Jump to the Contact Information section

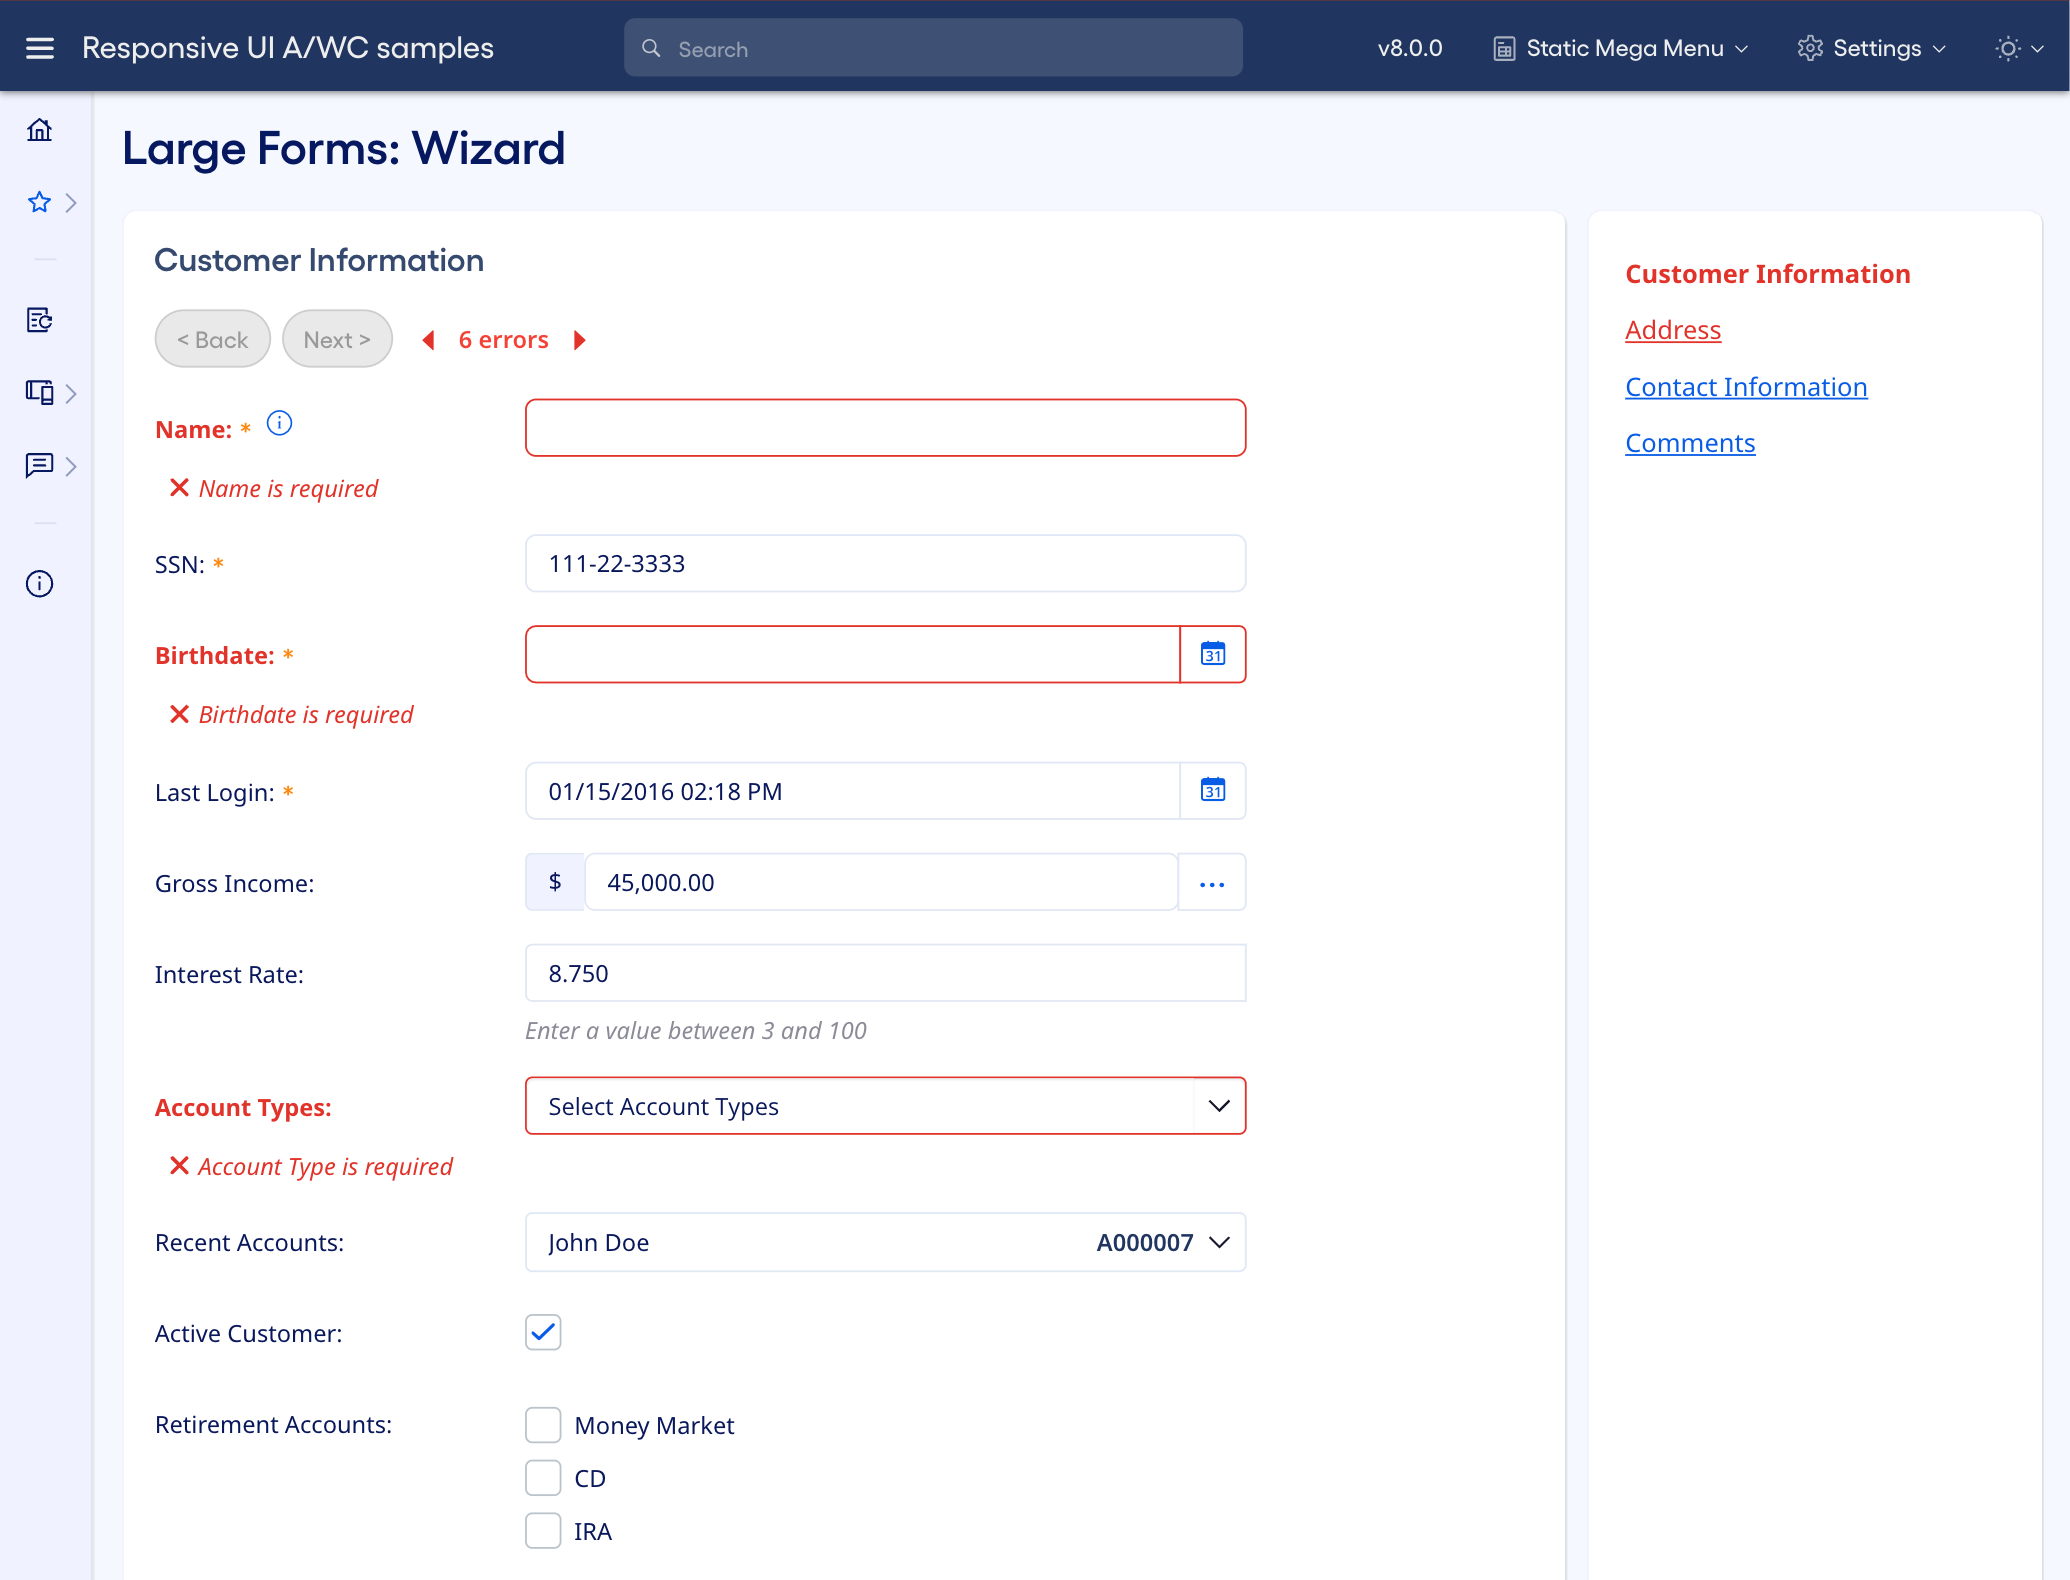[1746, 387]
